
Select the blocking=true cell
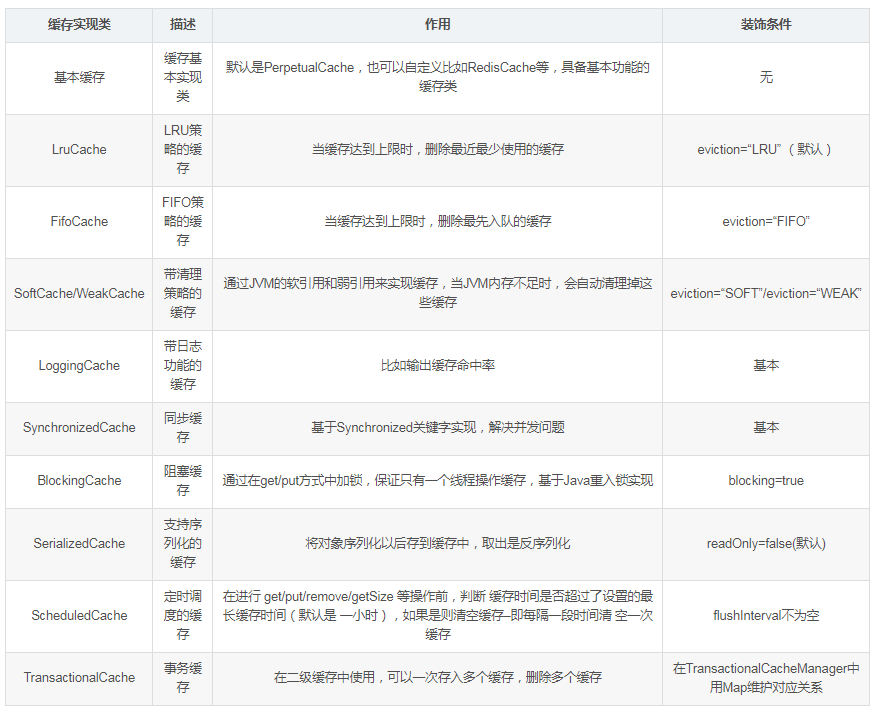(x=766, y=481)
